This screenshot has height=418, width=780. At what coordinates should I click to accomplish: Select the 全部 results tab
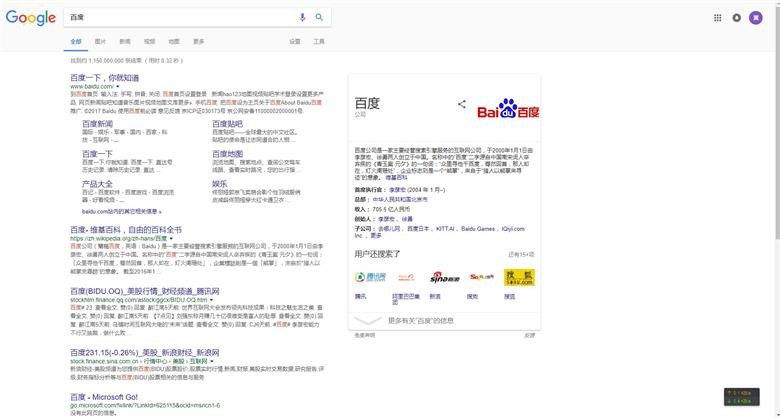click(x=76, y=42)
